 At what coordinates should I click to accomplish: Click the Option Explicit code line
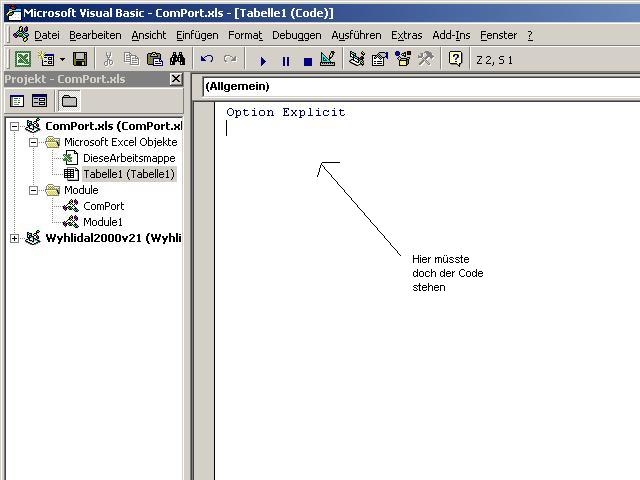tap(286, 112)
